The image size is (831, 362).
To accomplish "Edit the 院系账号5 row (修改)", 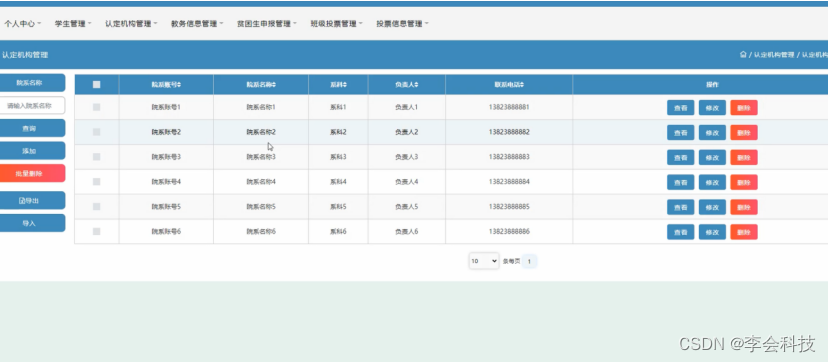I will pos(712,207).
